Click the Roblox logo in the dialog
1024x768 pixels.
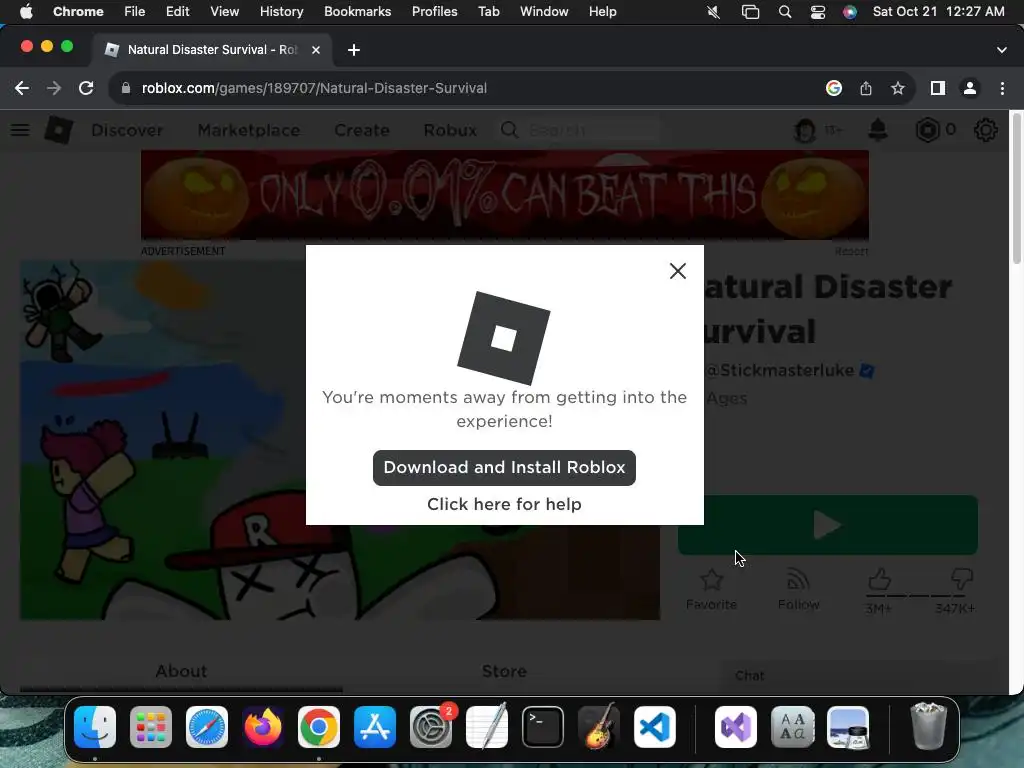coord(504,338)
